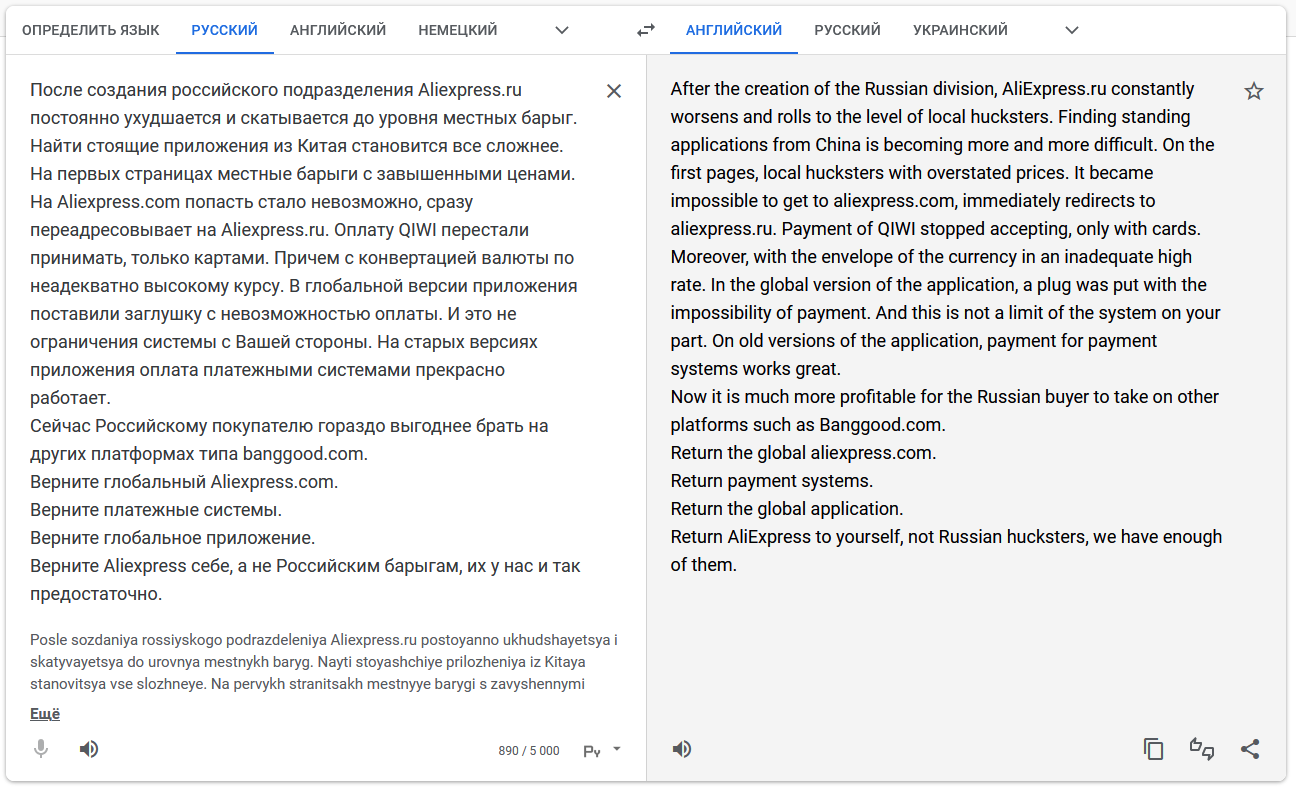
Task: Select the ОПРЕДЕЛИТЬ ЯЗЫК source tab
Action: [91, 30]
